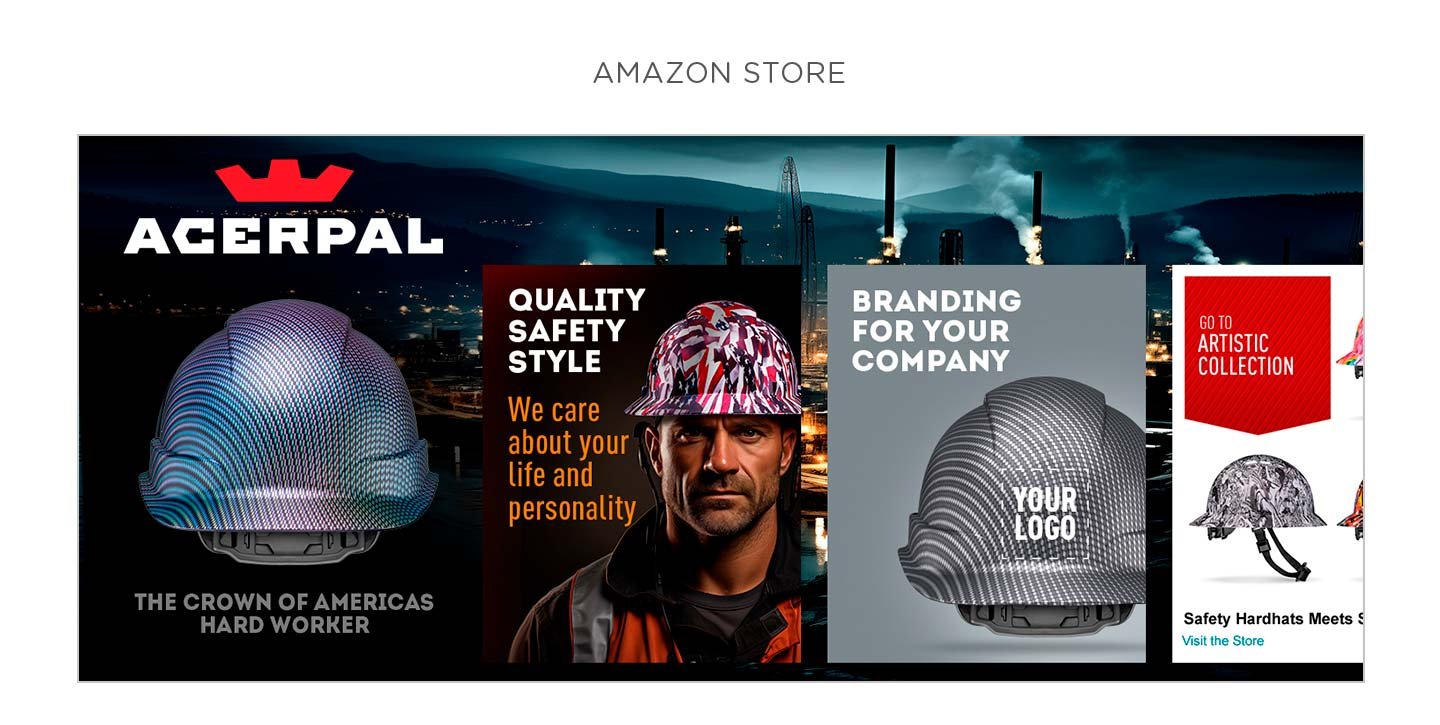Screen dimensions: 1440x725
Task: Click the YOUR LOGO placeholder box
Action: click(1045, 513)
